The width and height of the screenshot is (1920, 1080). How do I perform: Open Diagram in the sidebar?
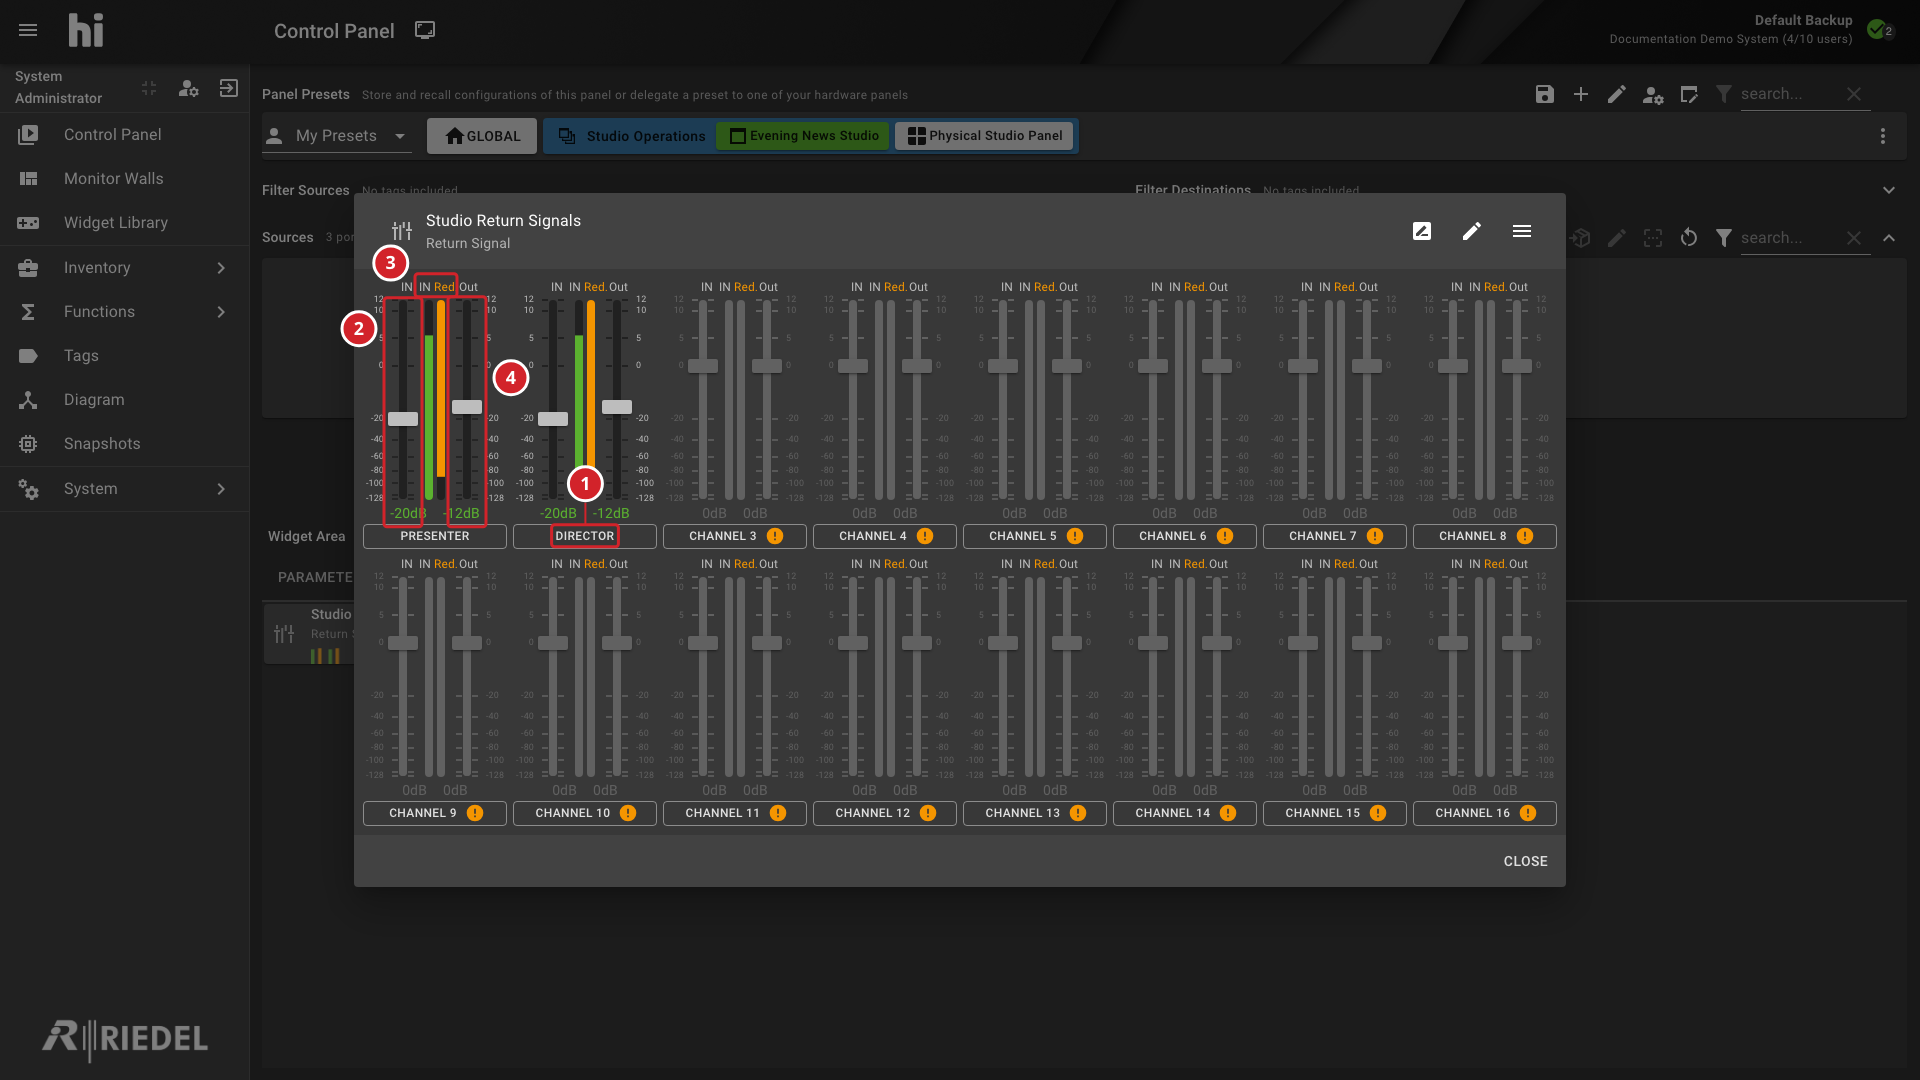[x=125, y=400]
